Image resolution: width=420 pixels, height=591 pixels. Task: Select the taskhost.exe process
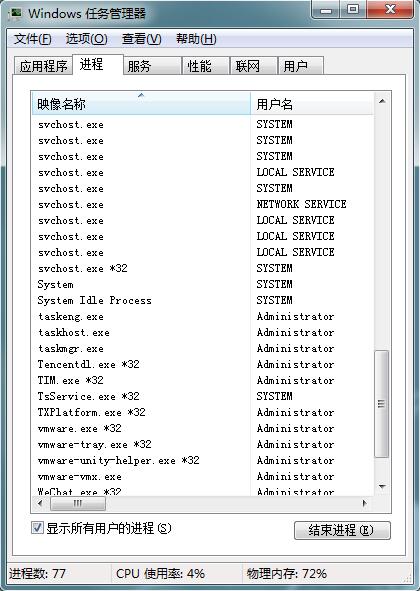[202, 332]
